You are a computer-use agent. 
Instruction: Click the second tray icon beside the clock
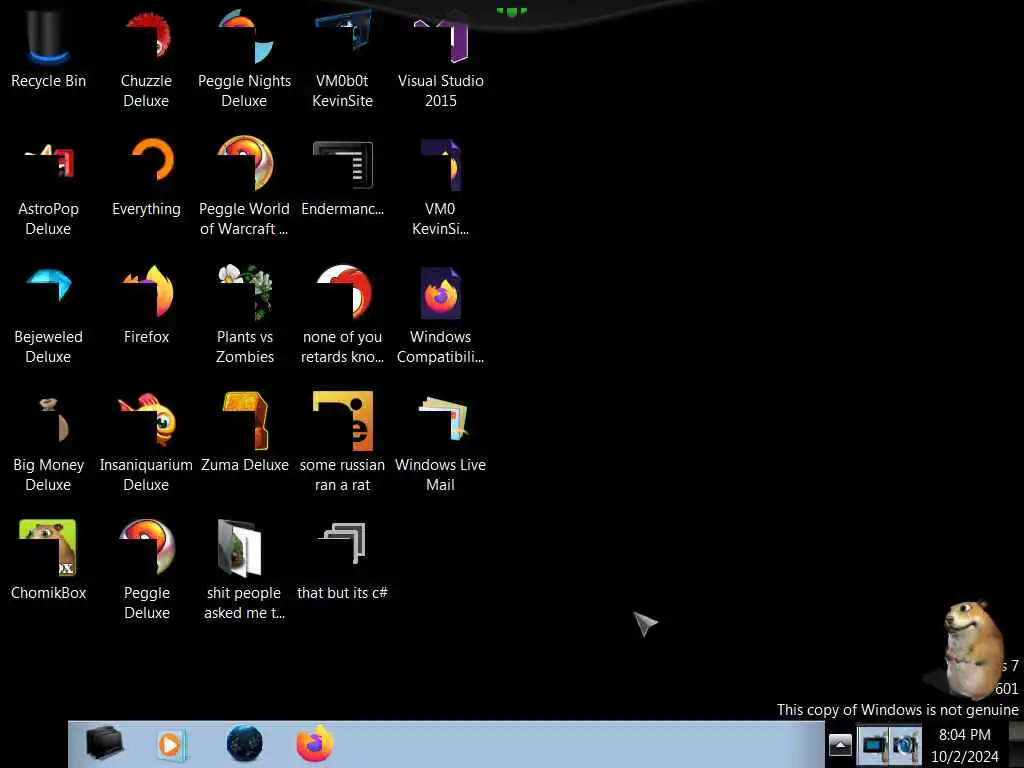click(x=905, y=745)
